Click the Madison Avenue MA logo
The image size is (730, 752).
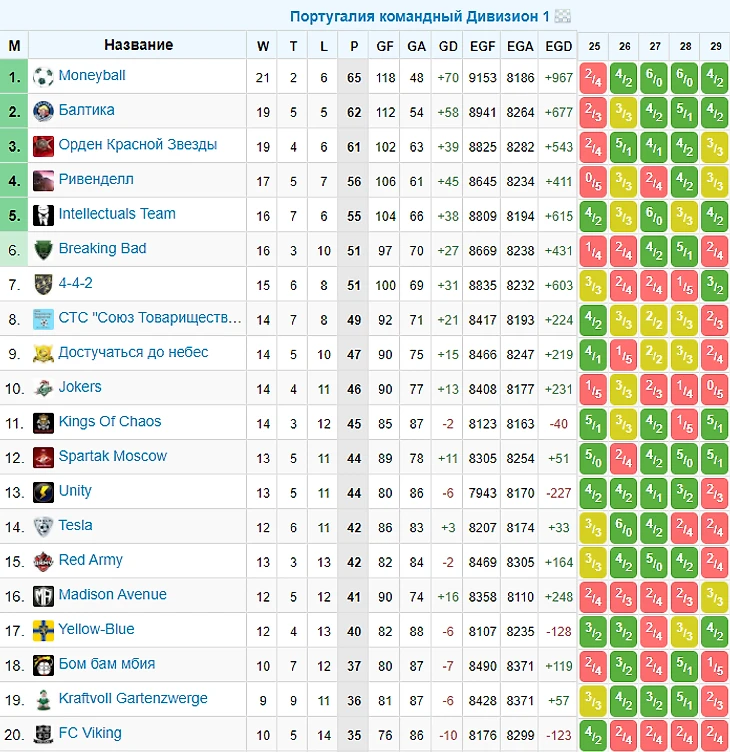(x=43, y=596)
